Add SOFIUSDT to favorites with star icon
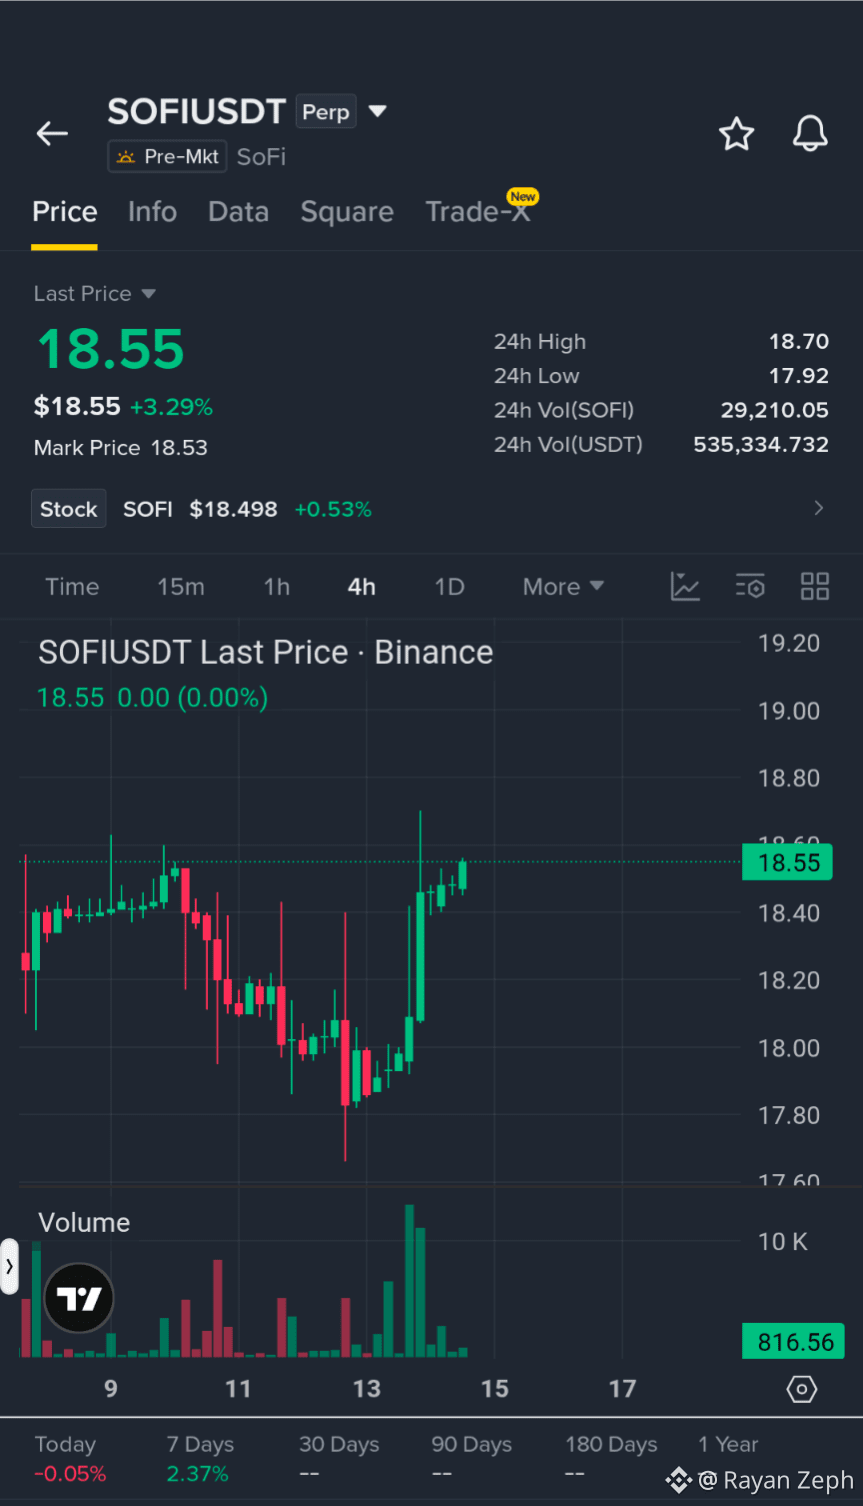Viewport: 863px width, 1506px height. tap(736, 134)
